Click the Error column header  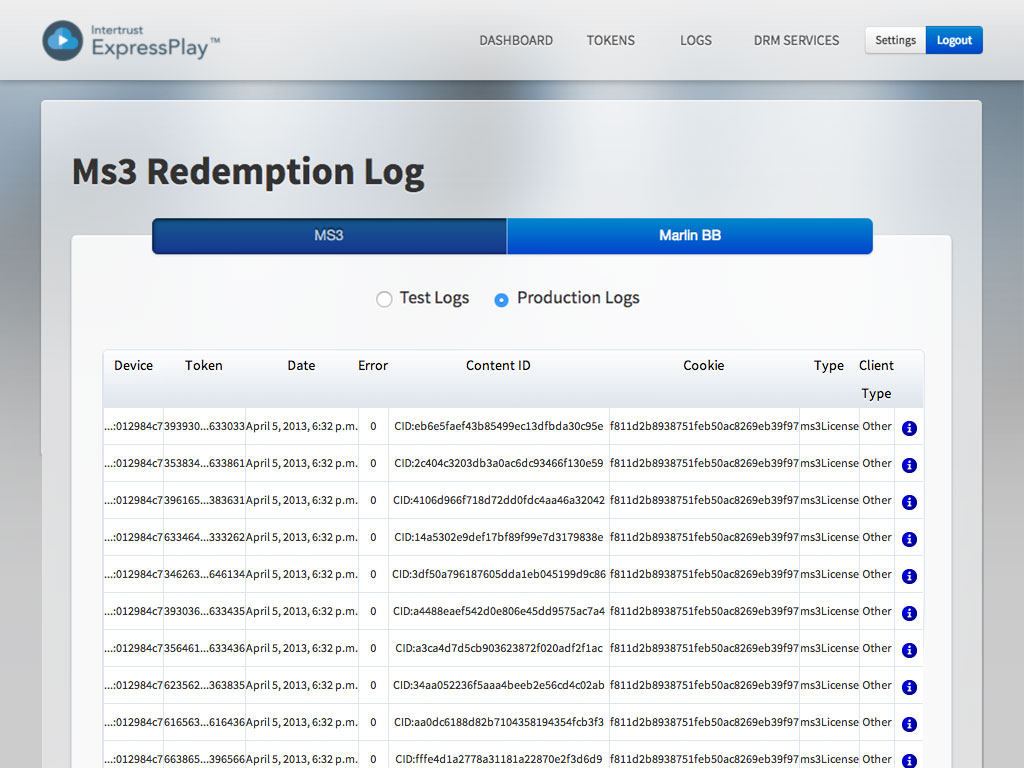click(x=373, y=366)
